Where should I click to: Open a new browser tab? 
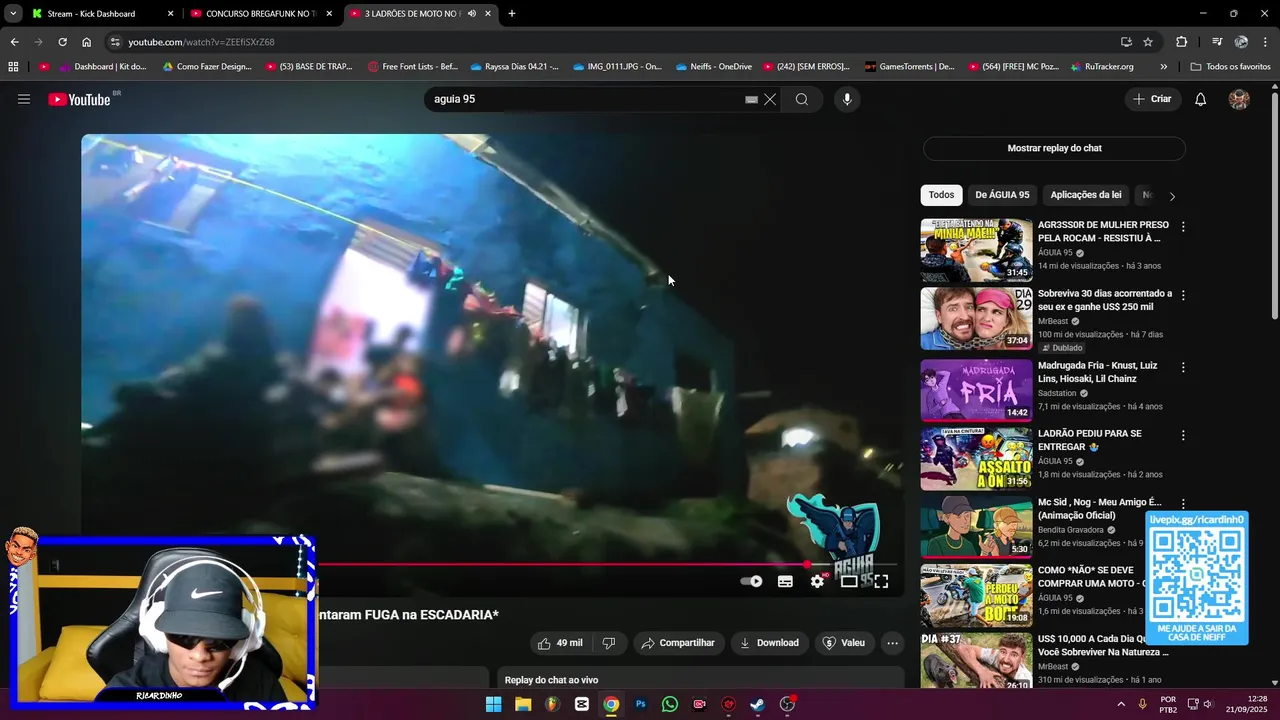pyautogui.click(x=512, y=14)
